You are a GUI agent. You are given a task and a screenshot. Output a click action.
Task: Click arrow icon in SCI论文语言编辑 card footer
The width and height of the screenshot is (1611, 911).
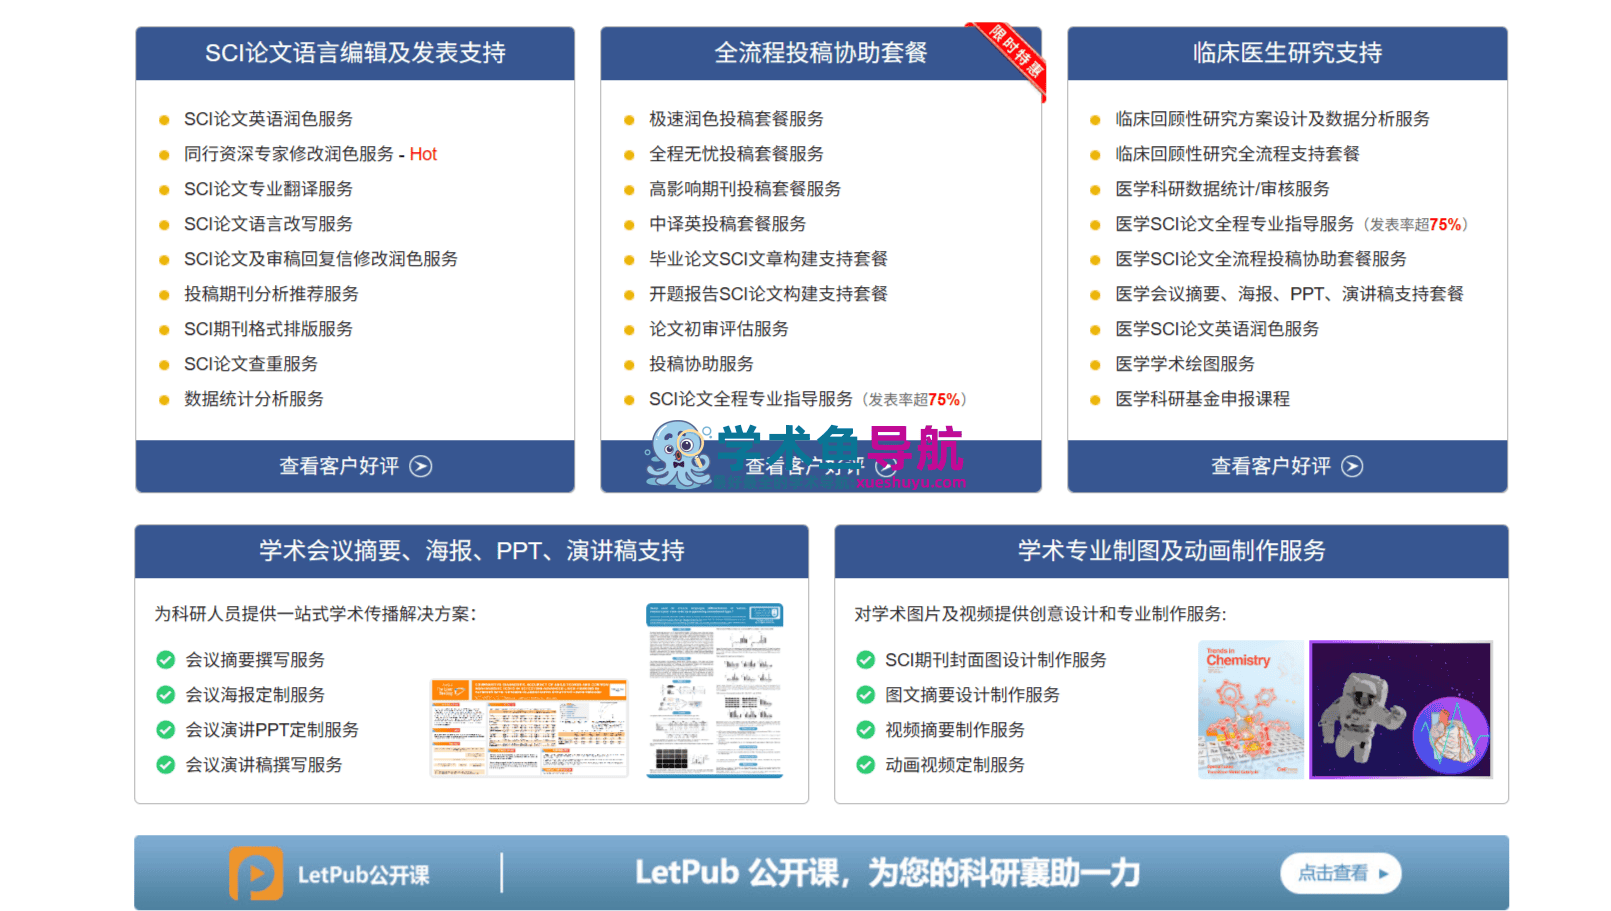point(421,466)
